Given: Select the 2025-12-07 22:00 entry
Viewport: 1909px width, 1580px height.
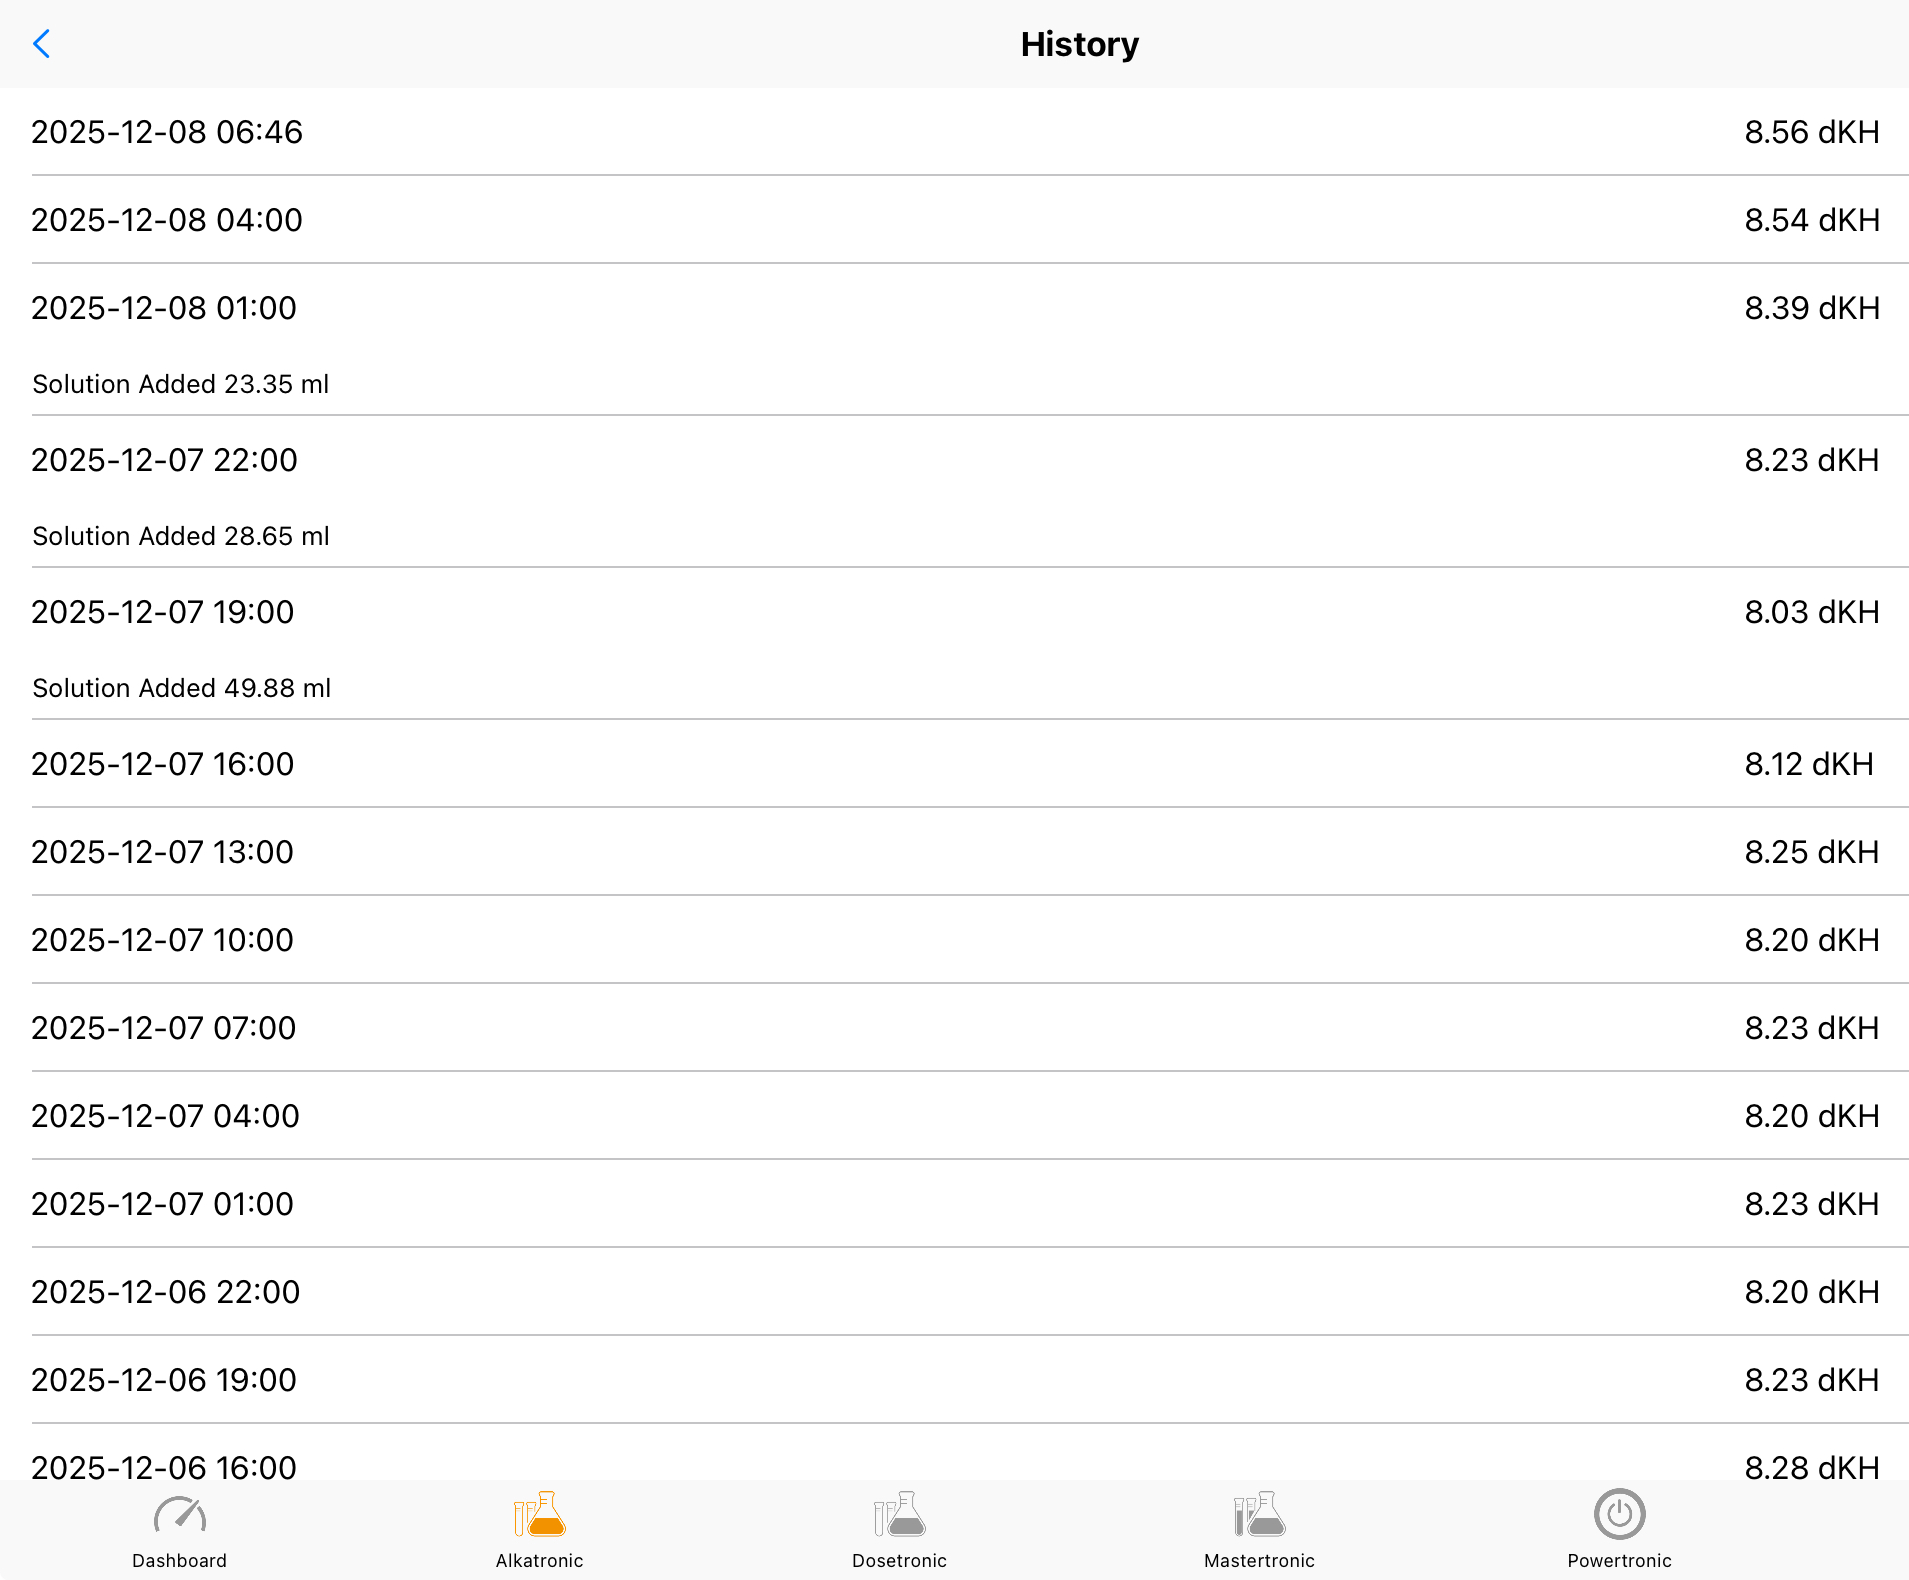Looking at the screenshot, I should (x=165, y=460).
